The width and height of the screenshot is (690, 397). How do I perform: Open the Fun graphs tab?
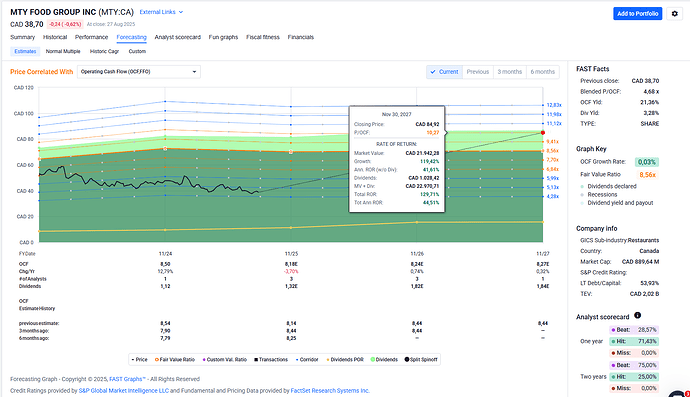pyautogui.click(x=223, y=37)
